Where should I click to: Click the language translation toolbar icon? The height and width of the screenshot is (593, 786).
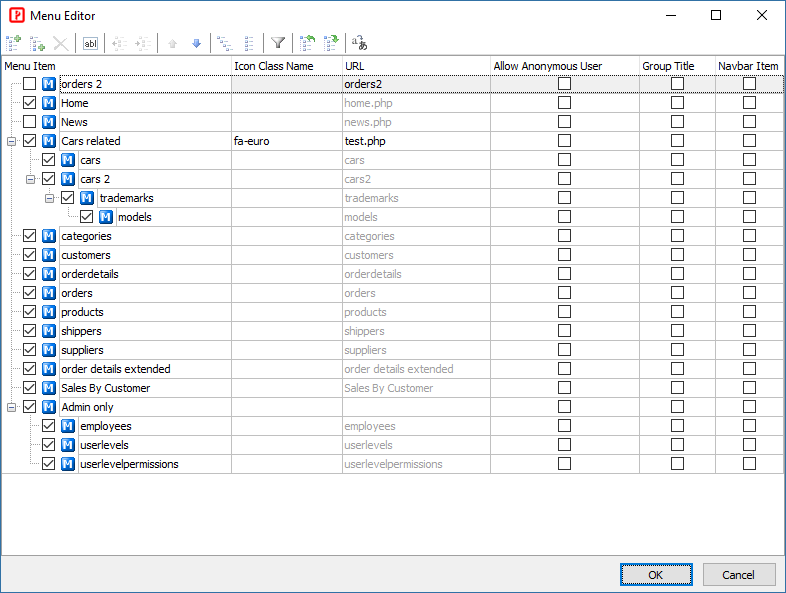point(359,43)
